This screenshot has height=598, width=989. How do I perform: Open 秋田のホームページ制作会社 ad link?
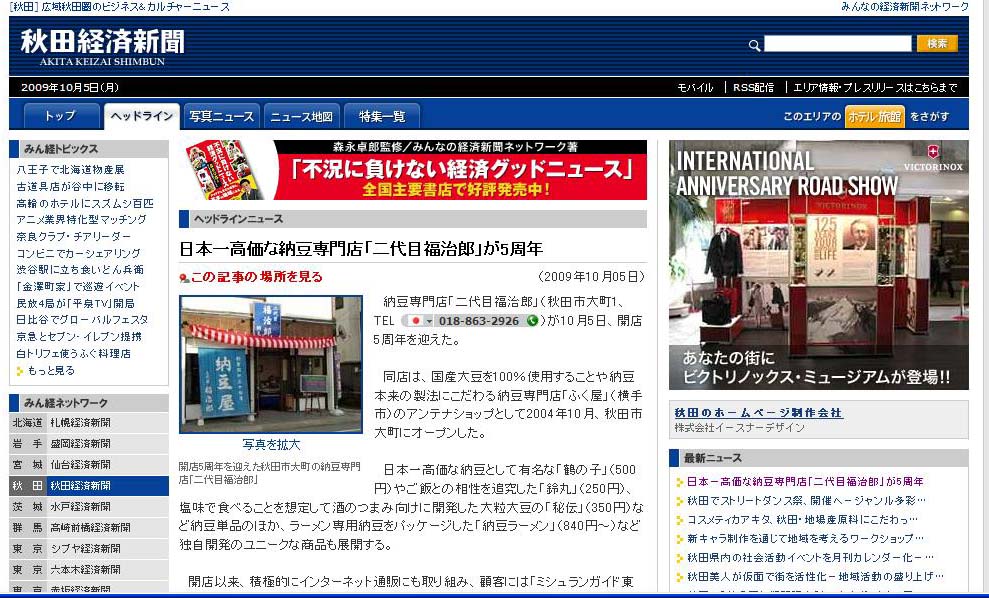click(758, 413)
